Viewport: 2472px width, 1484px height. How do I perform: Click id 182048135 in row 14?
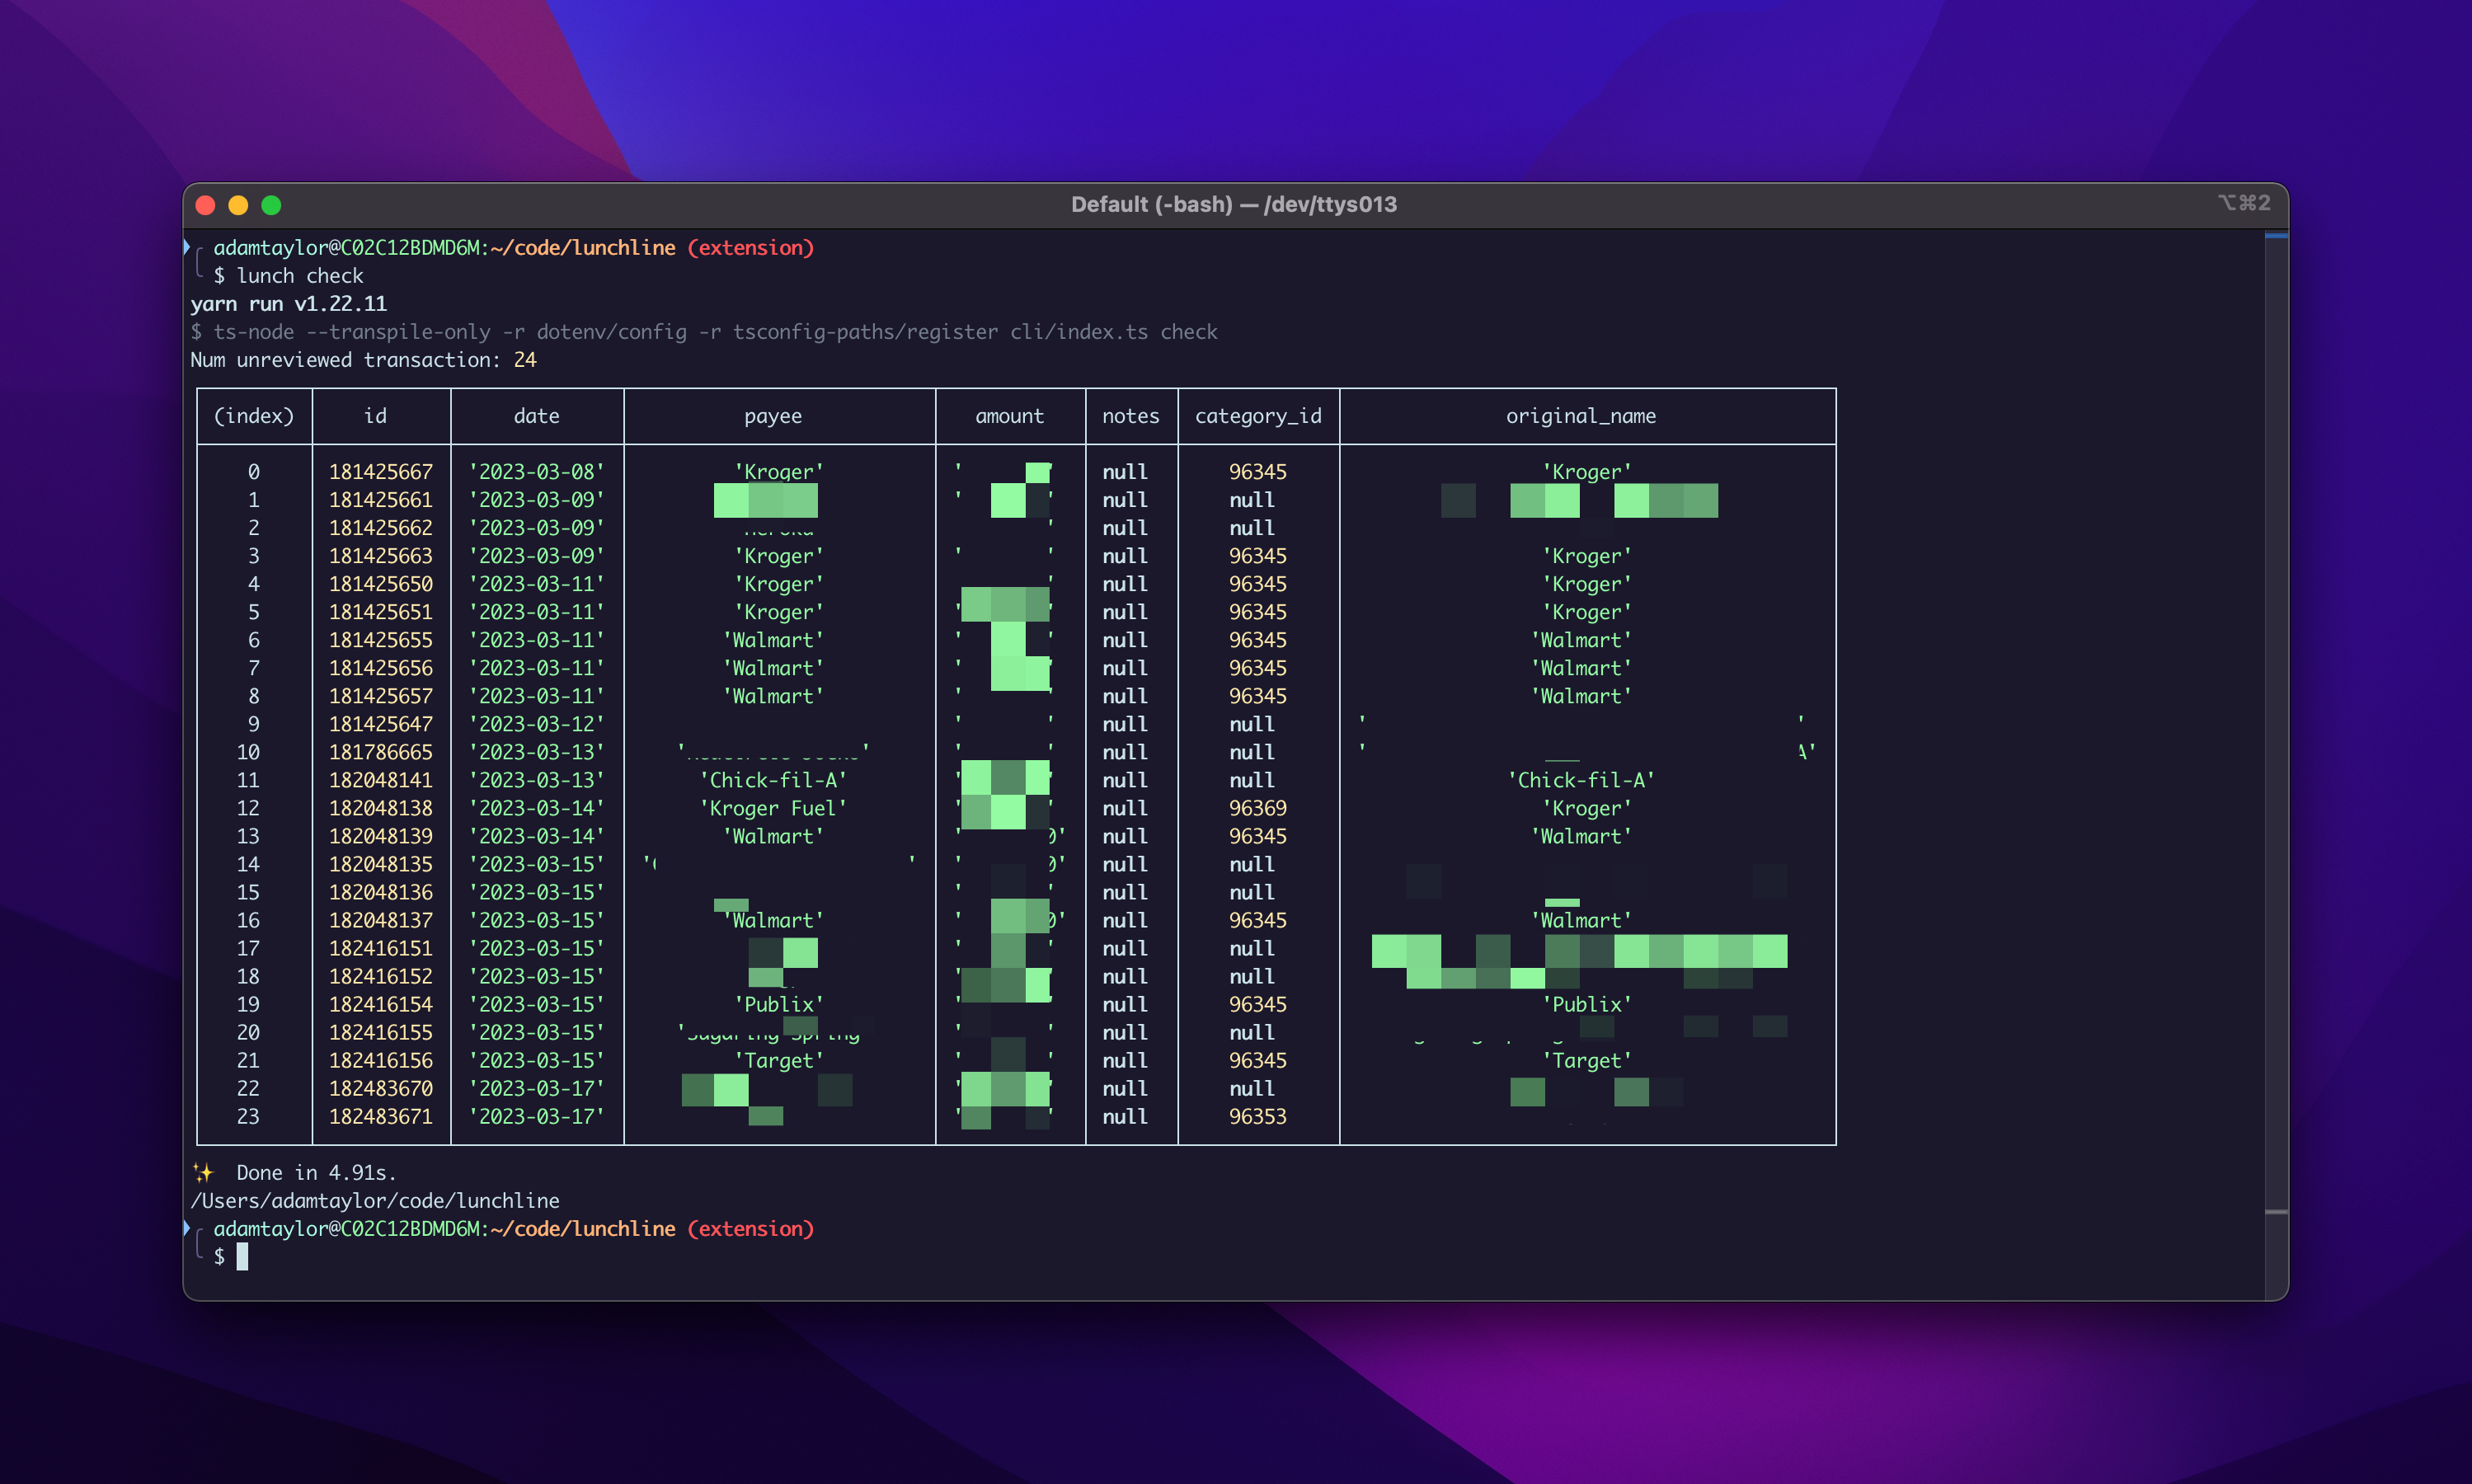[381, 864]
